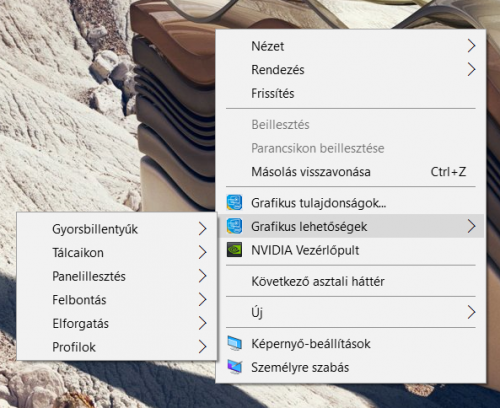Expand the Panelillesztés submenu arrow
The width and height of the screenshot is (500, 408).
point(203,276)
